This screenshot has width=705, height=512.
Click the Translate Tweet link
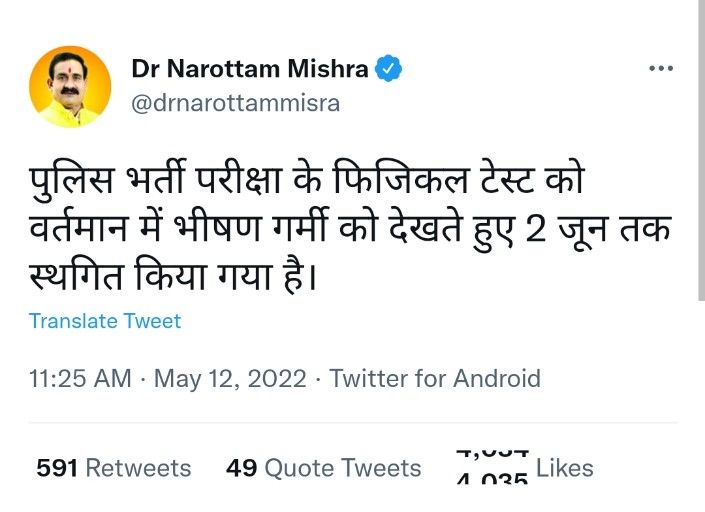(105, 321)
